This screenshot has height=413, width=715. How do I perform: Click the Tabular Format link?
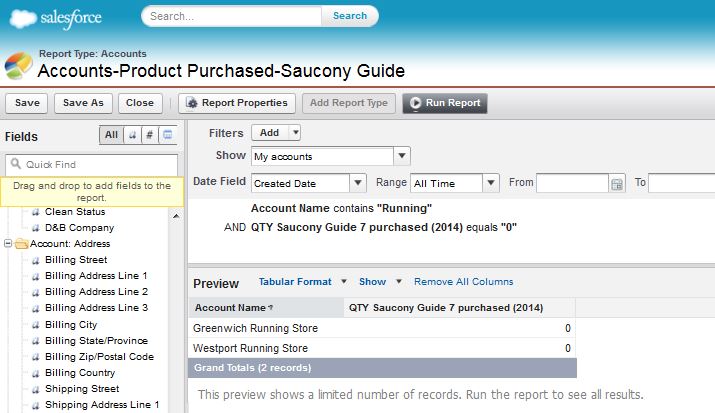[295, 282]
